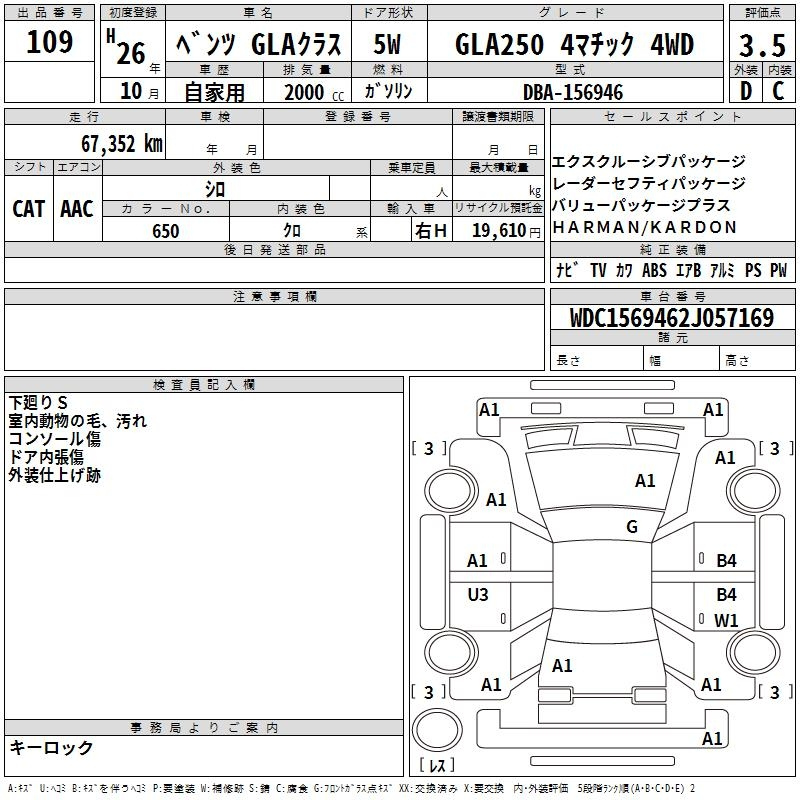
Task: Select the キーロック office notice text
Action: [52, 747]
